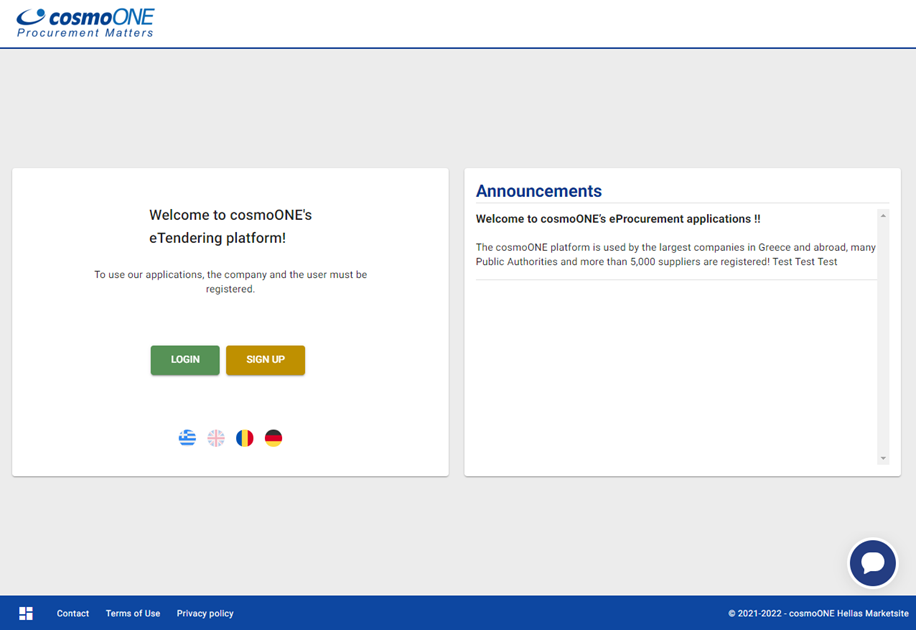Click the Announcements heading
This screenshot has width=916, height=630.
point(539,191)
